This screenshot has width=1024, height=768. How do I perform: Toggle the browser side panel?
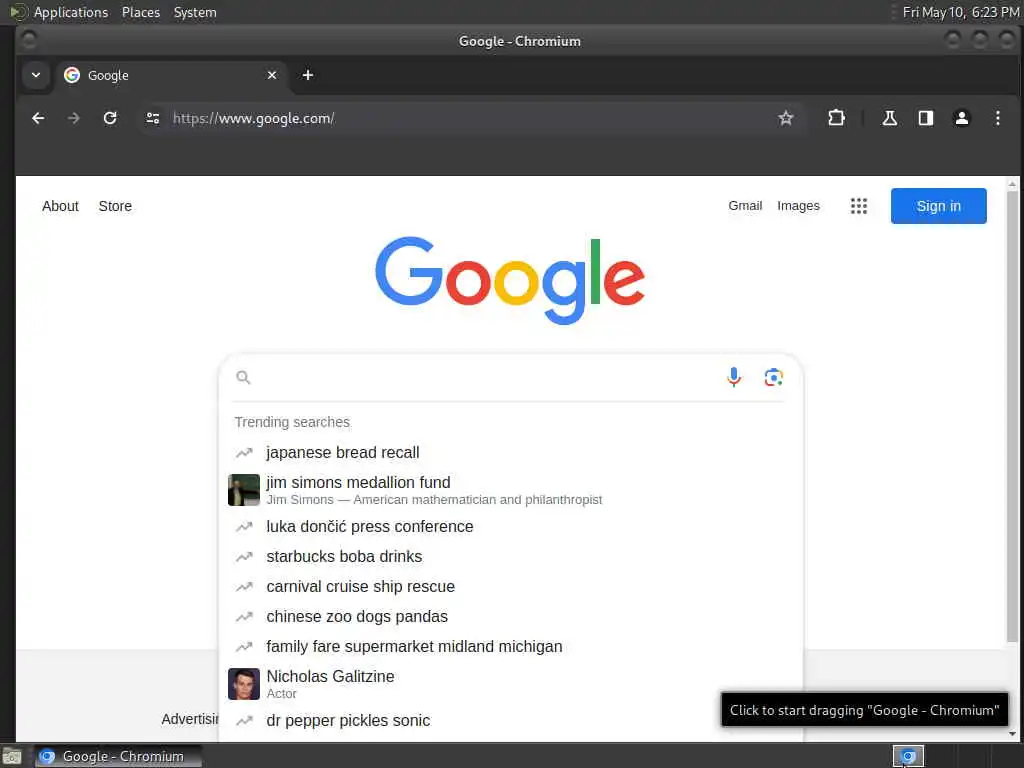pos(925,118)
